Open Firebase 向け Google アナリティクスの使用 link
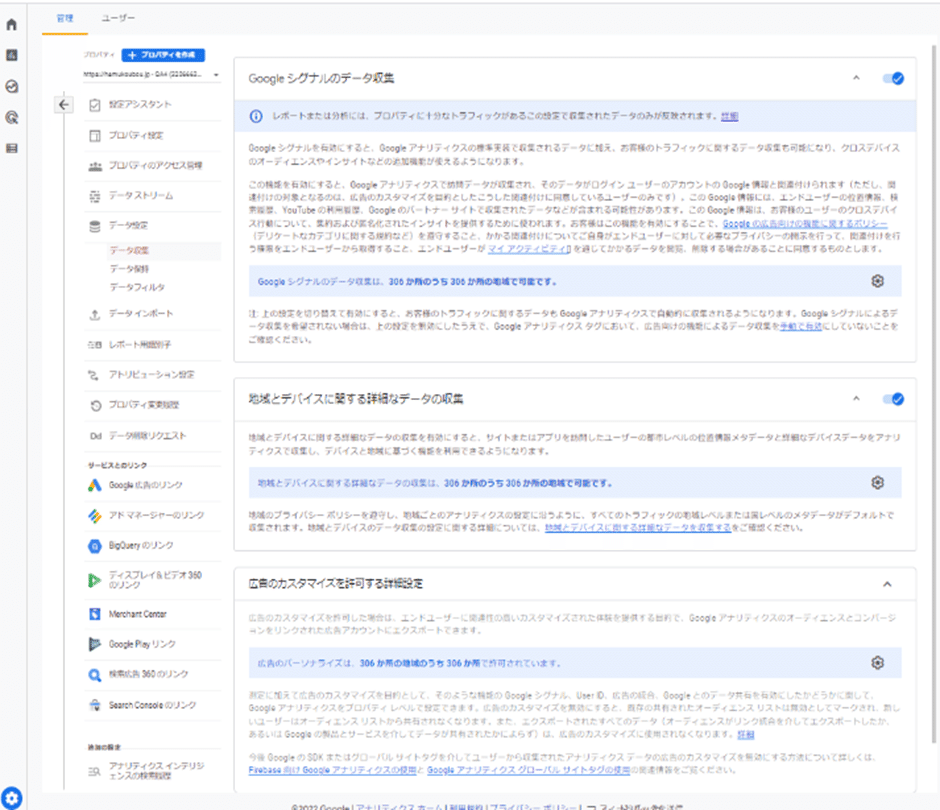This screenshot has height=810, width=940. coord(332,770)
